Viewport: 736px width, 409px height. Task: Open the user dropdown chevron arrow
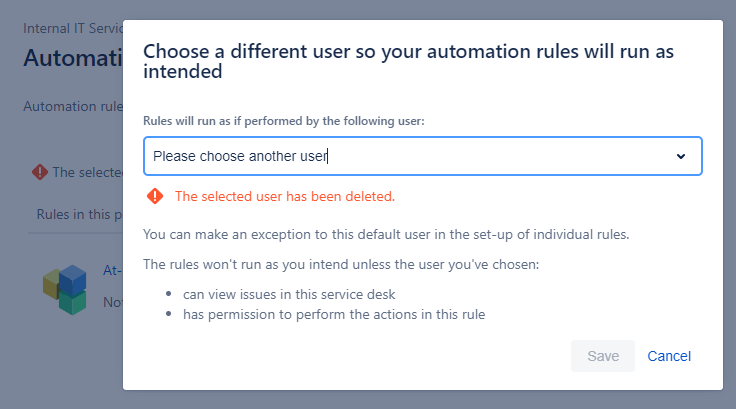681,156
